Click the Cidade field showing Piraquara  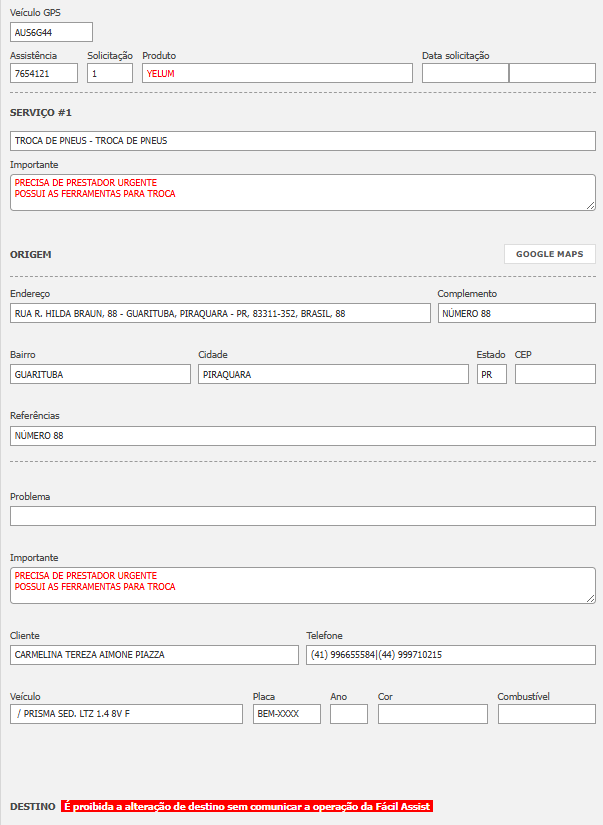(x=333, y=374)
